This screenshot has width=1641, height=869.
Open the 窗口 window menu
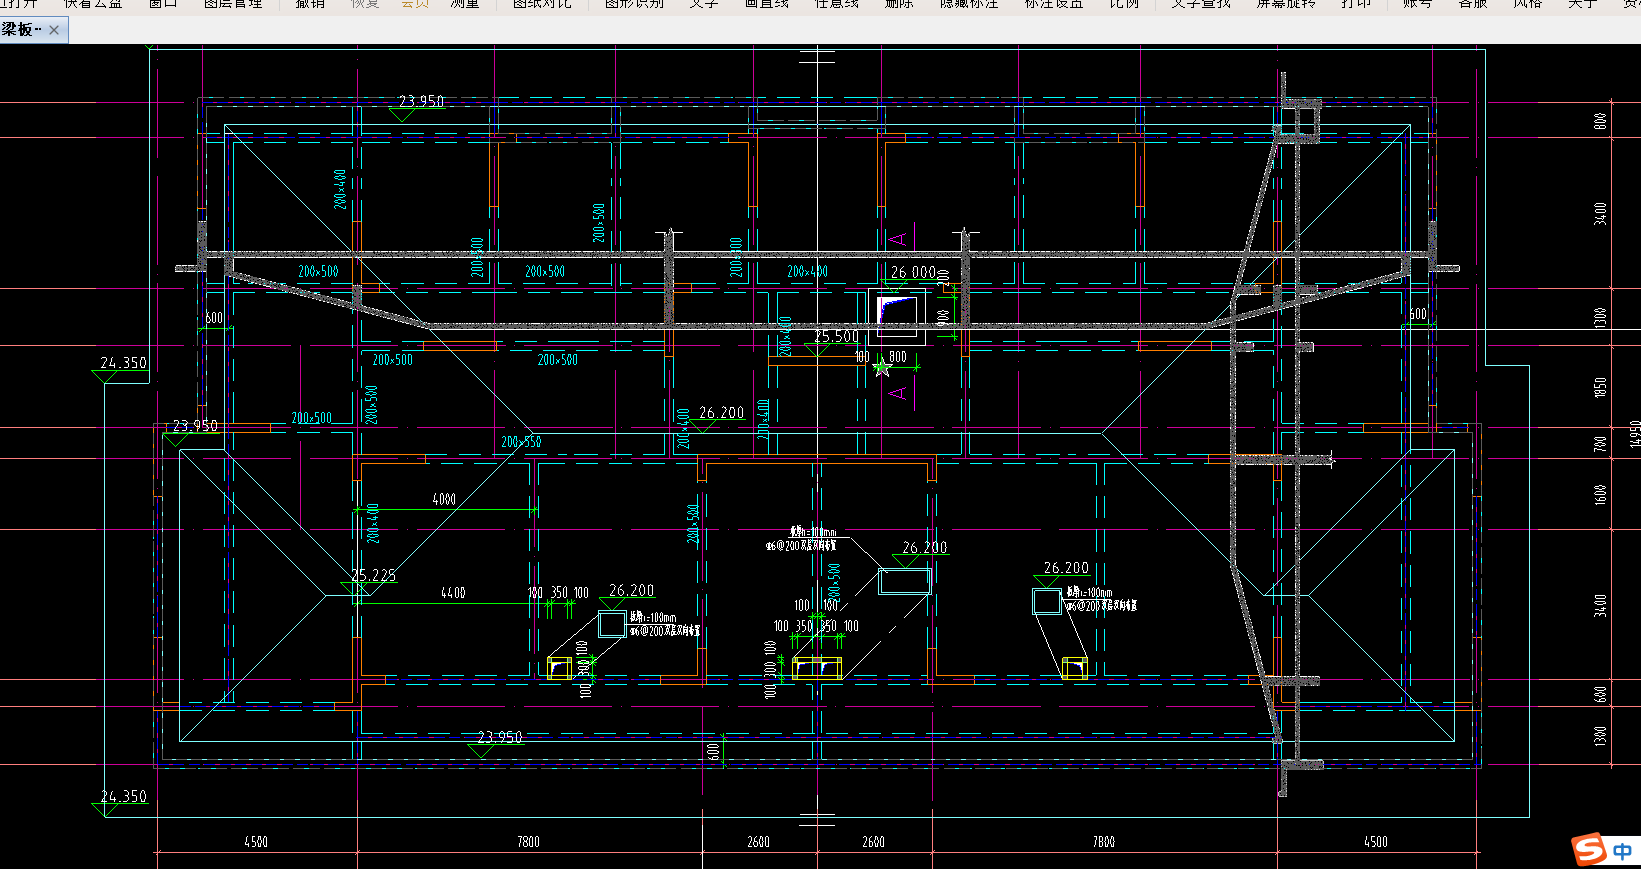coord(163,4)
